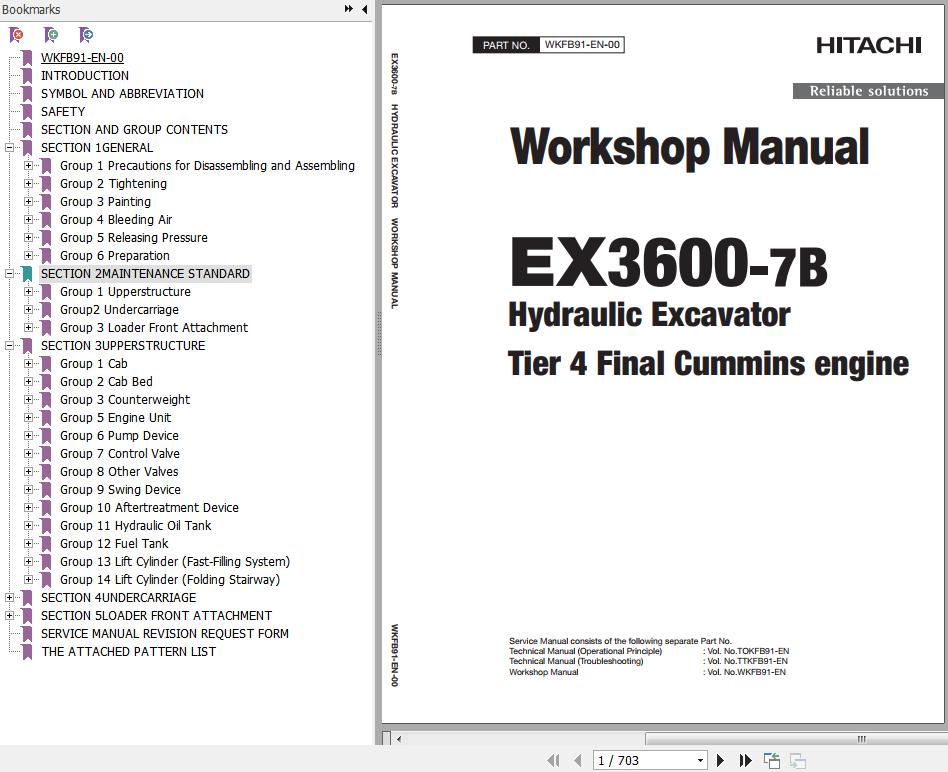Screen dimensions: 948x772
Task: Open Group 11 Hydraulic Oil Tank bookmark
Action: [135, 526]
